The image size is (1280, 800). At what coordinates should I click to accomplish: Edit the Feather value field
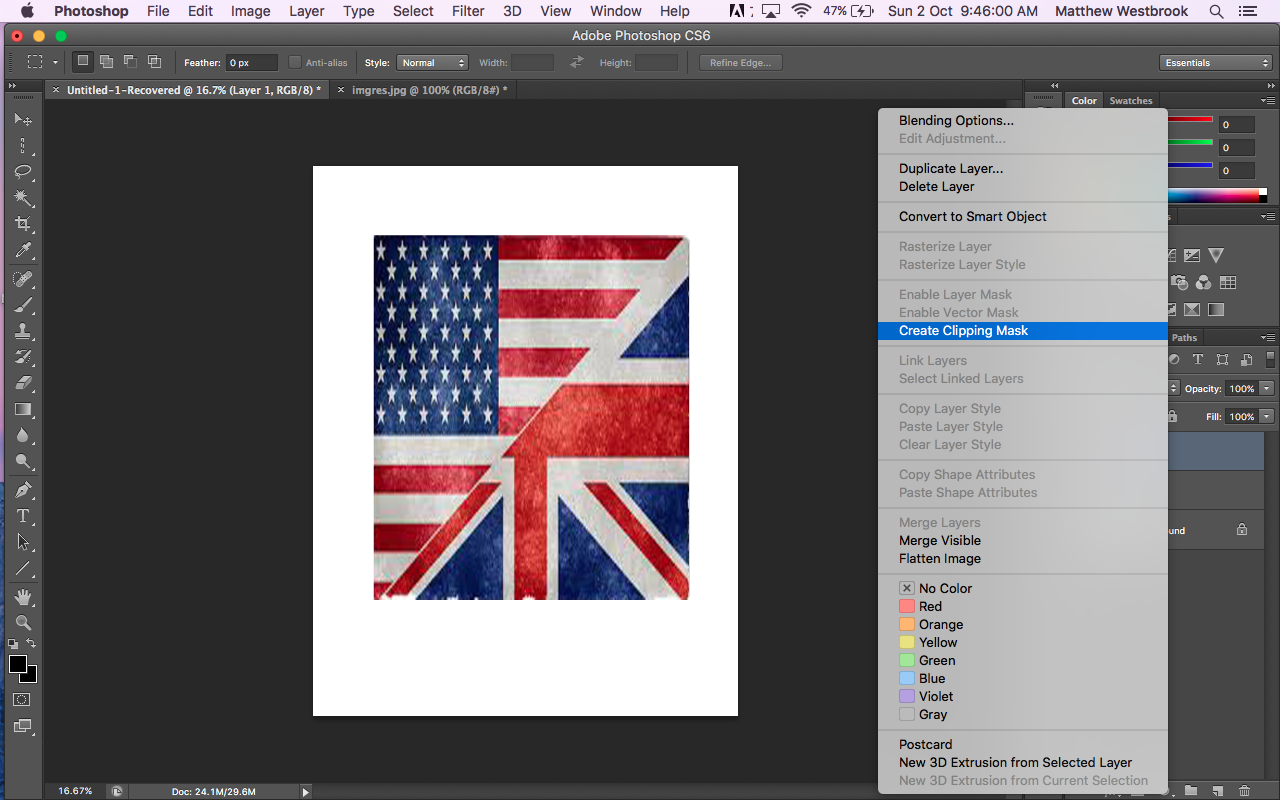(251, 63)
